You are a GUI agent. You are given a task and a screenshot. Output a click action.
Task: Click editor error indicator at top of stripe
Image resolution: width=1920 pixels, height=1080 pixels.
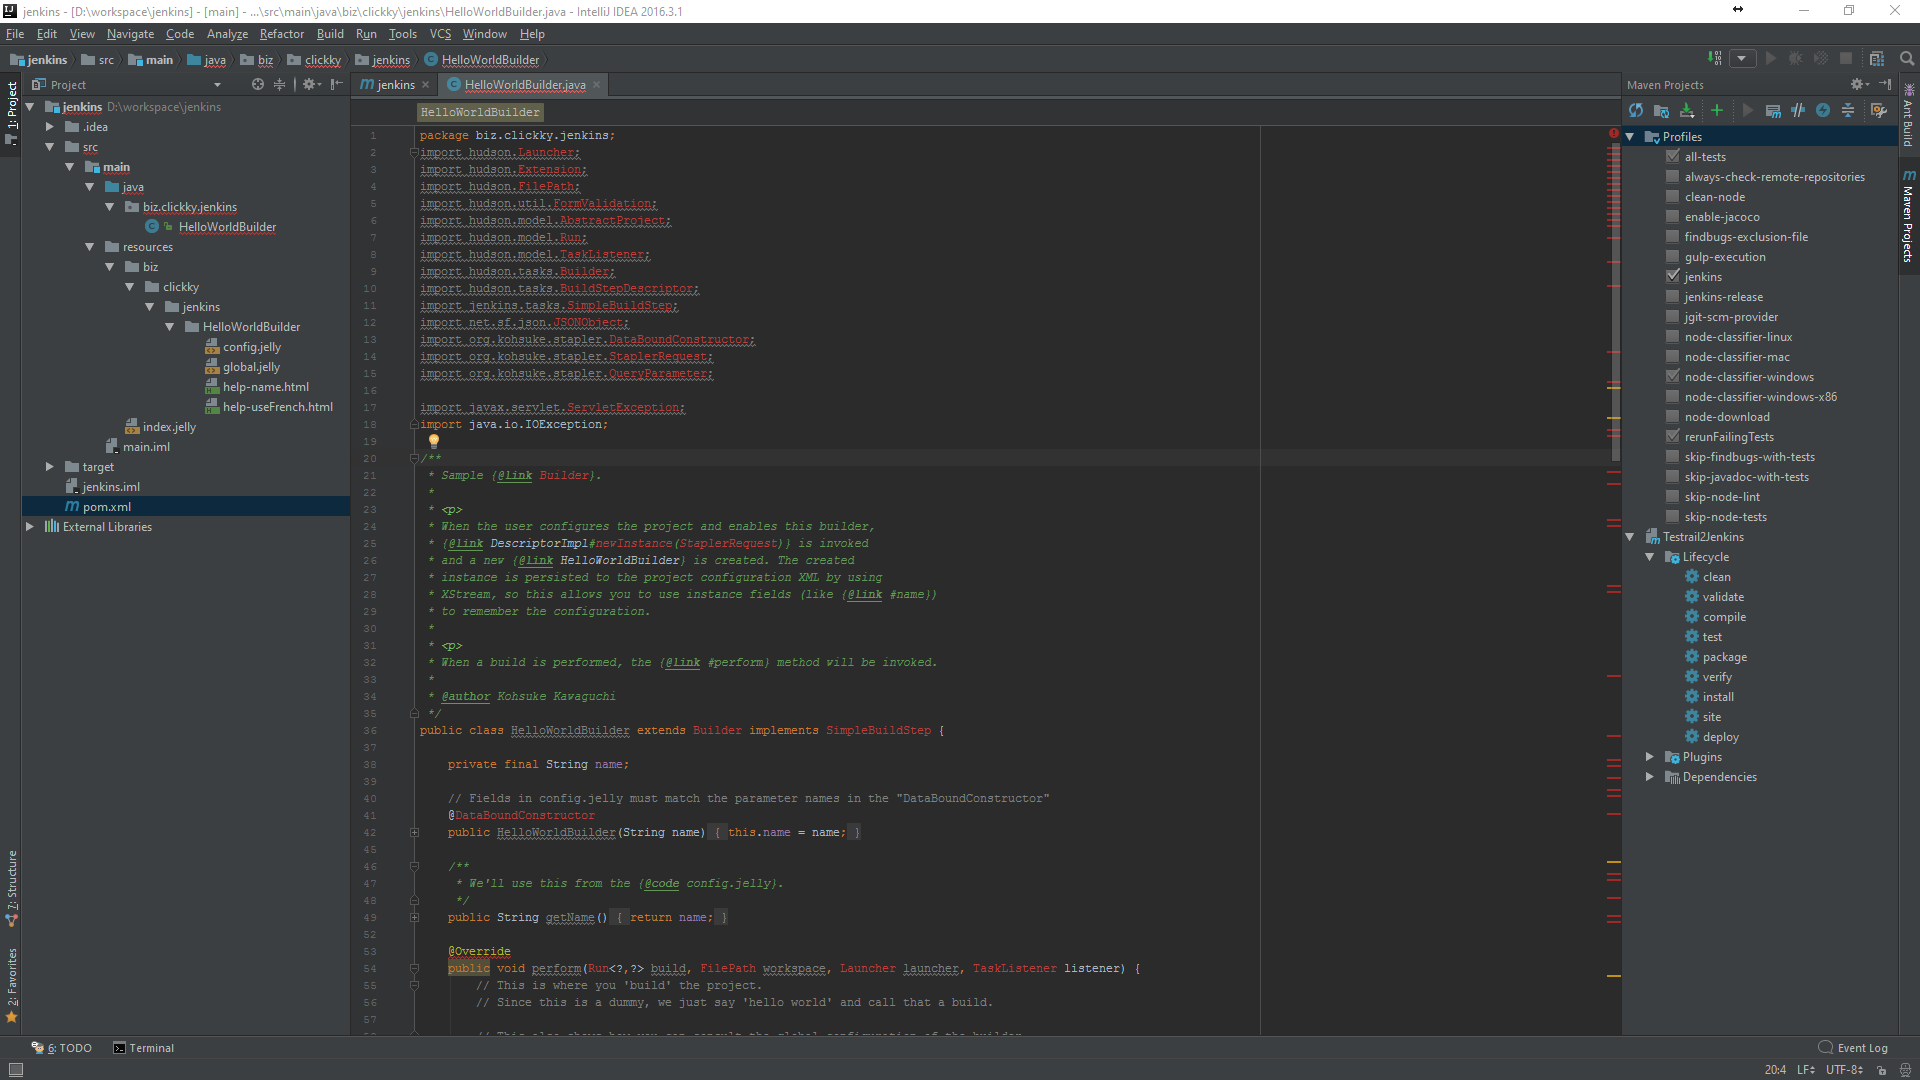(1614, 133)
